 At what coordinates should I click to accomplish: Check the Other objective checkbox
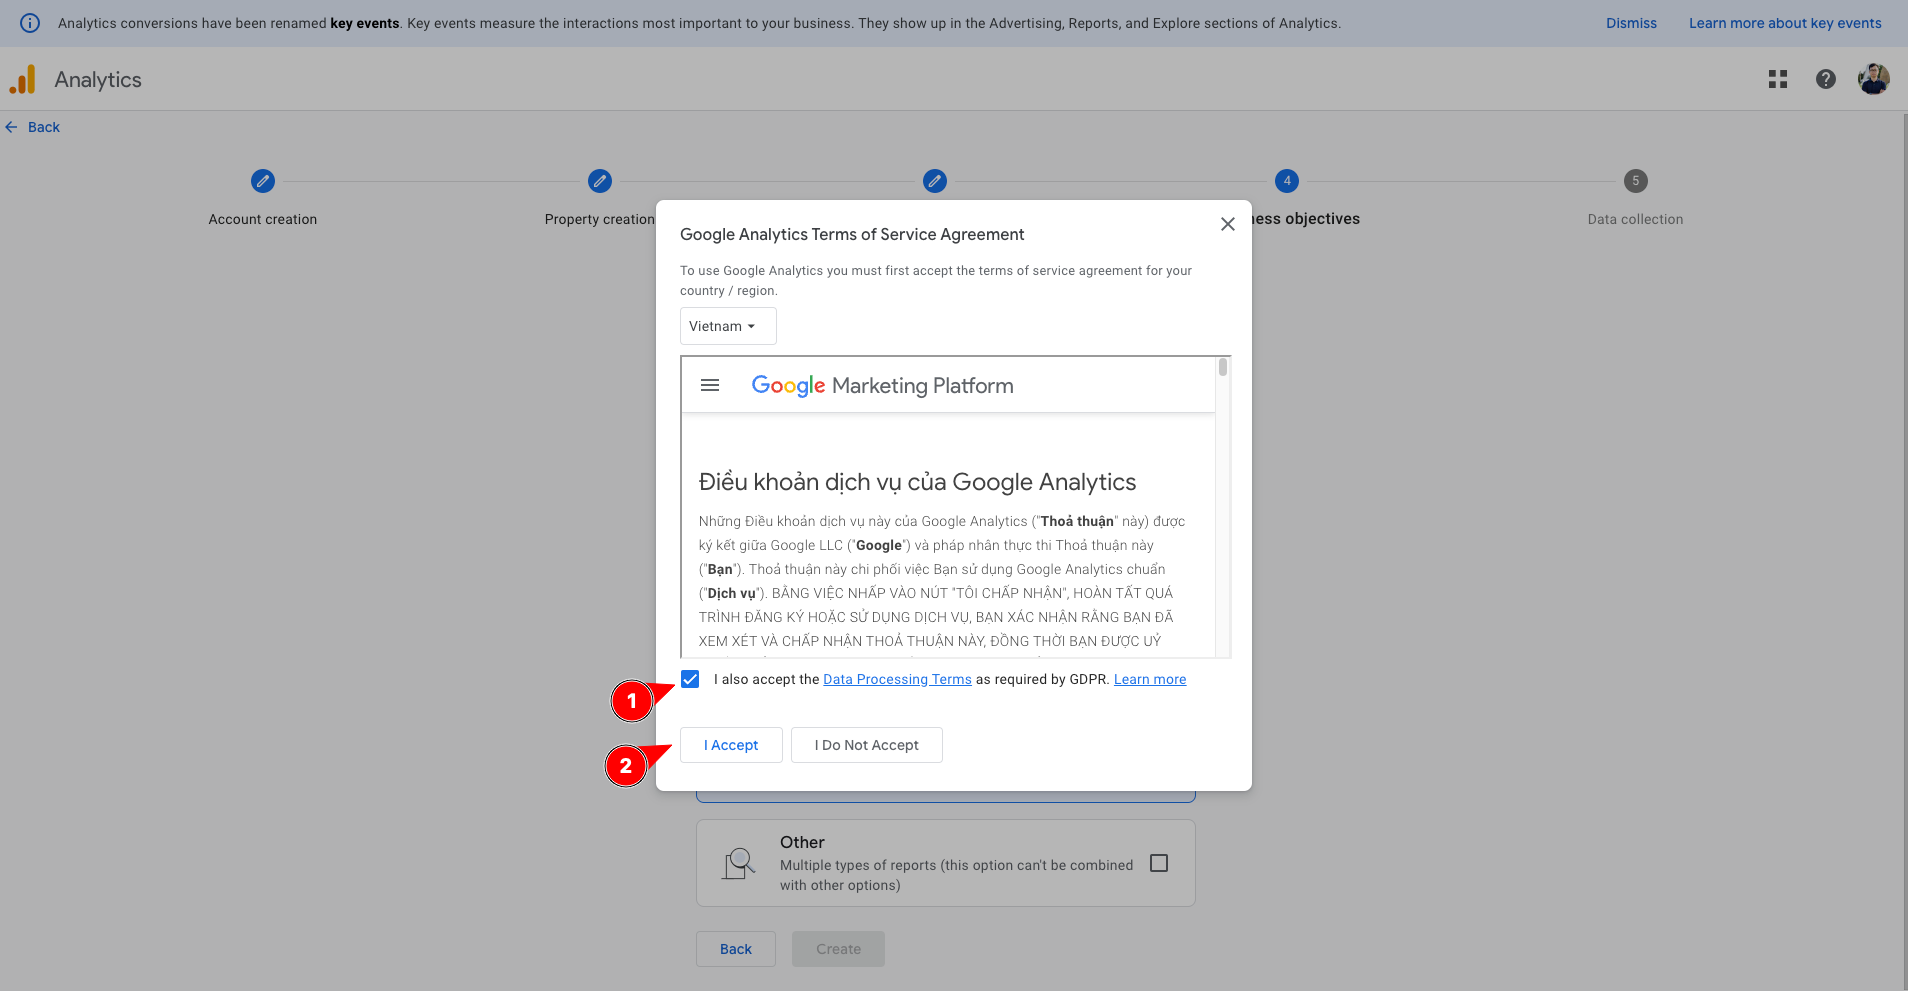[1158, 863]
